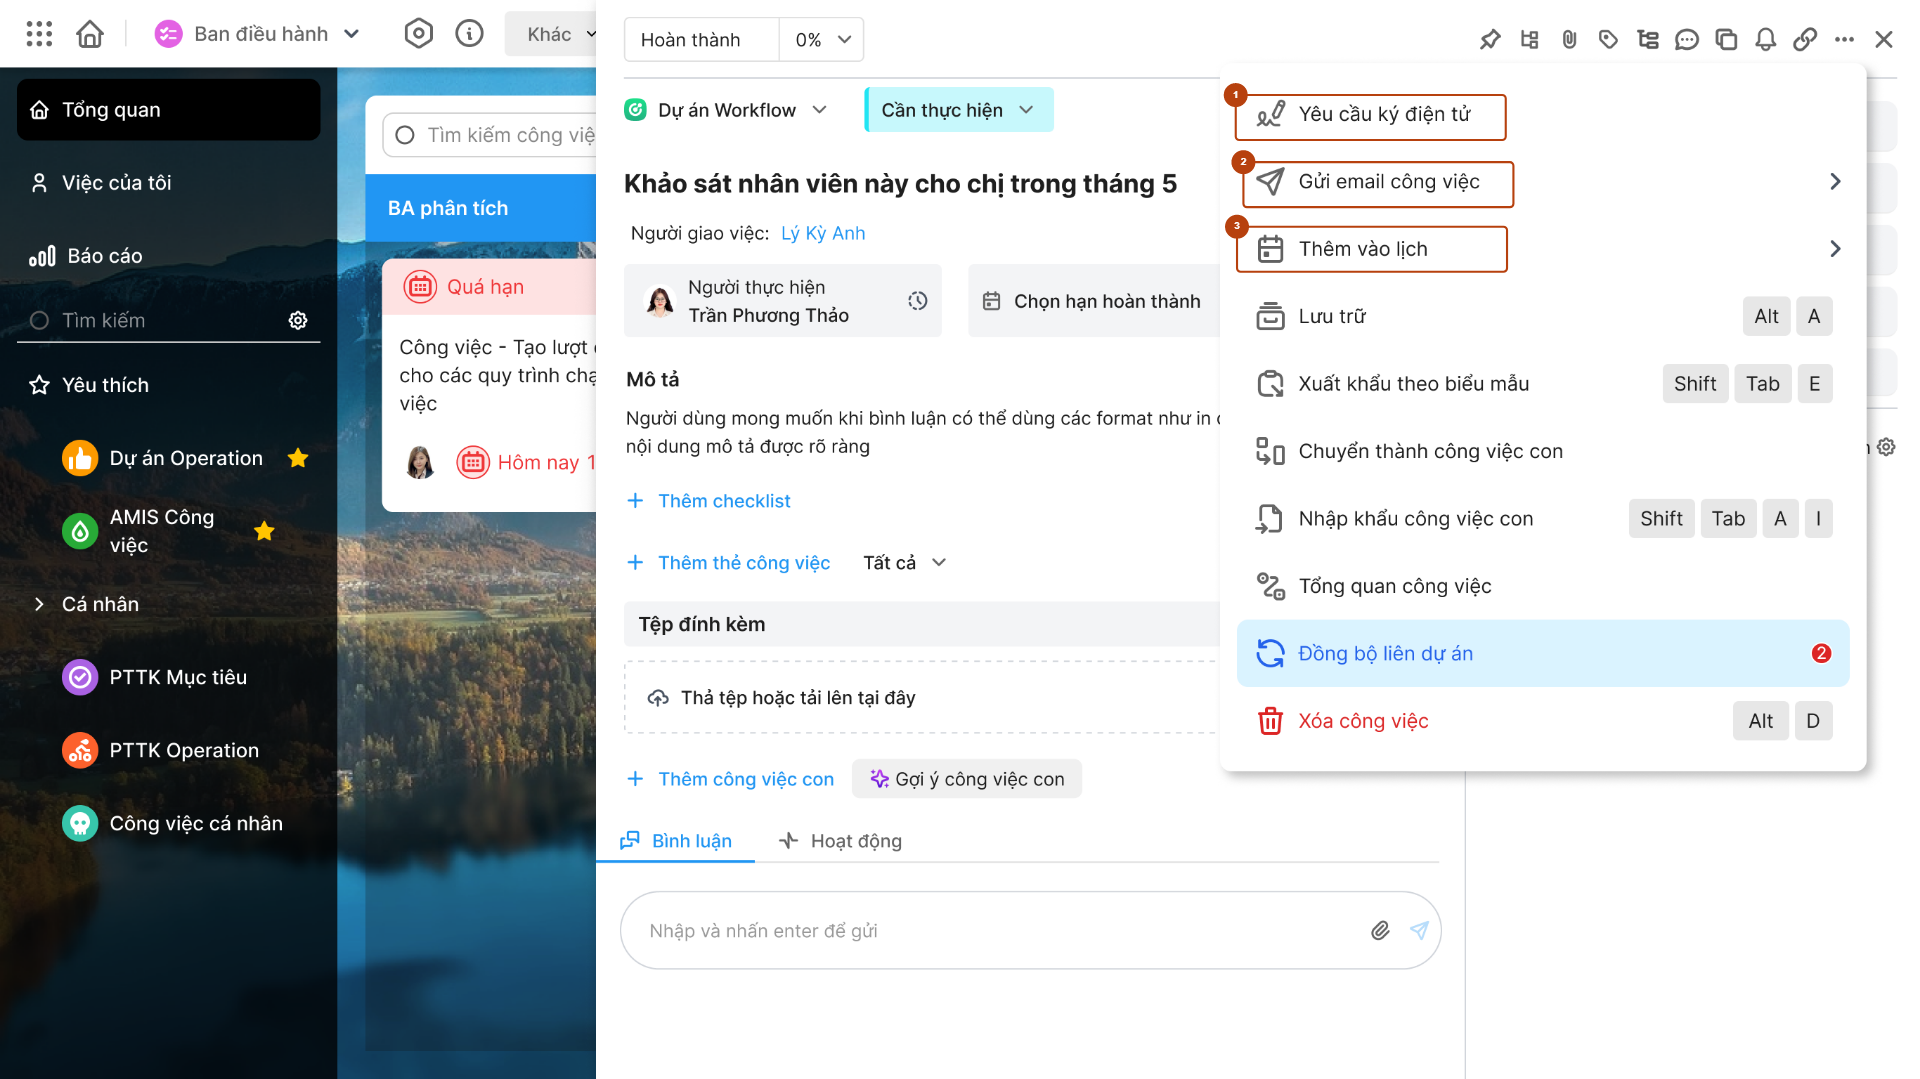Switch to the Bình luận tab
This screenshot has width=1920, height=1079.
coord(676,841)
